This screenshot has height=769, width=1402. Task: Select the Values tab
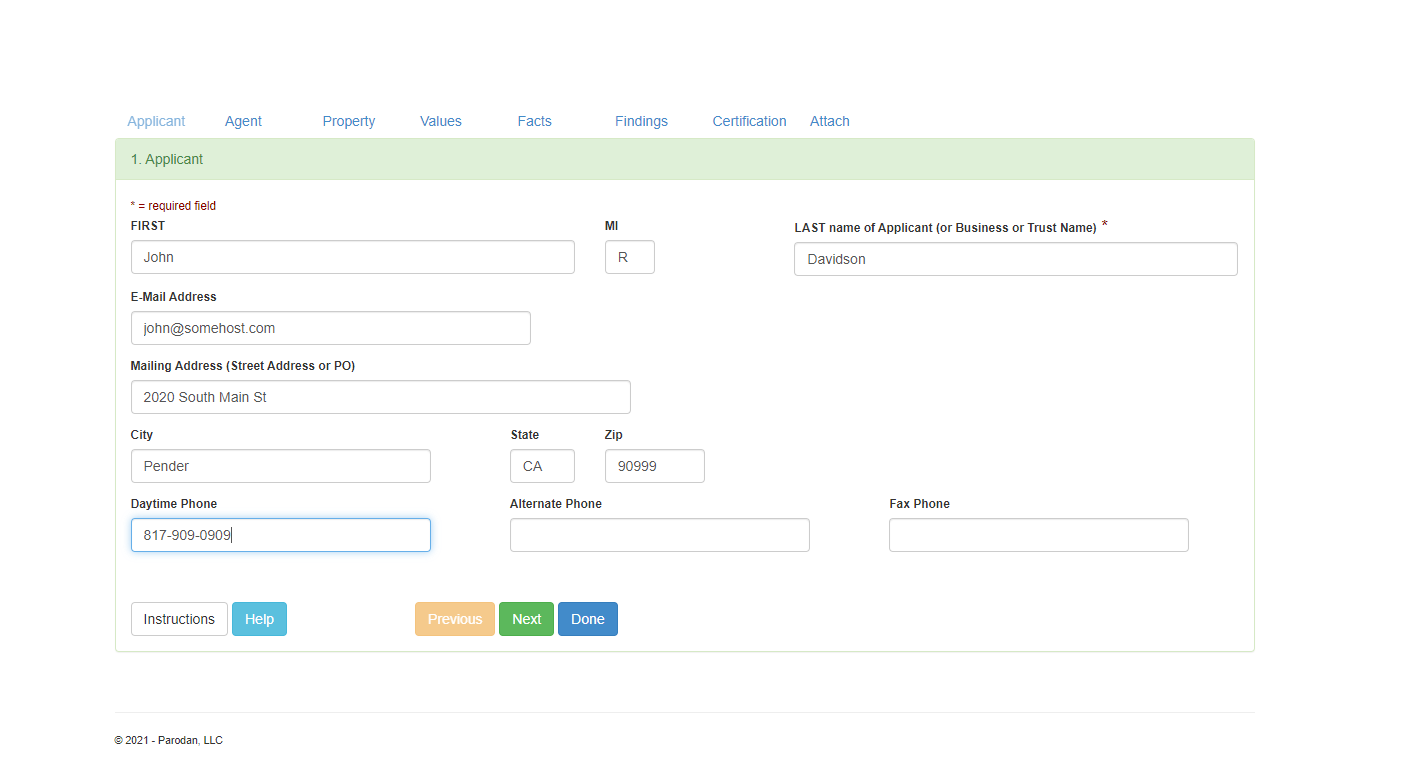[x=441, y=121]
